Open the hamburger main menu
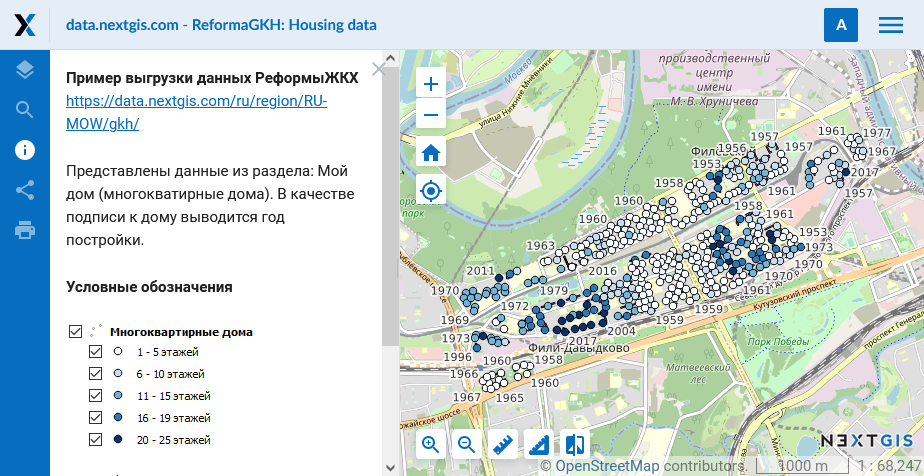 [890, 25]
